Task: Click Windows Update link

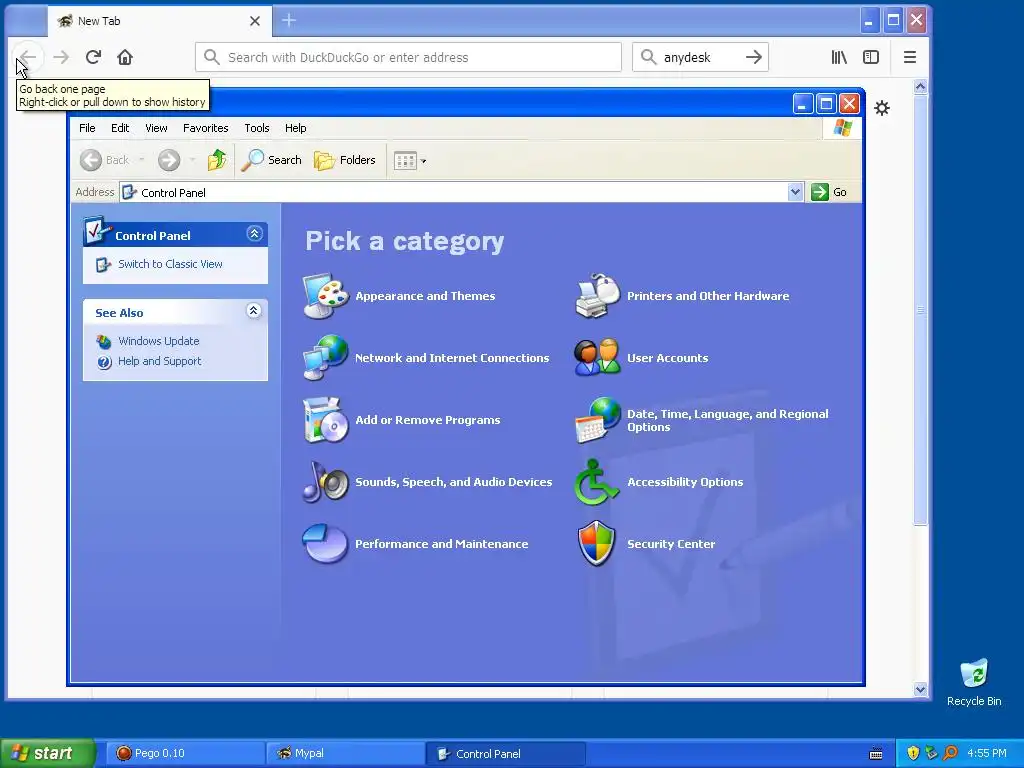Action: point(158,341)
